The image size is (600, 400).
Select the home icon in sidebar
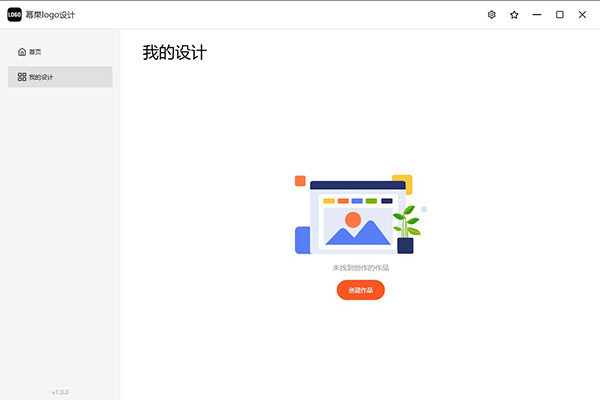22,52
